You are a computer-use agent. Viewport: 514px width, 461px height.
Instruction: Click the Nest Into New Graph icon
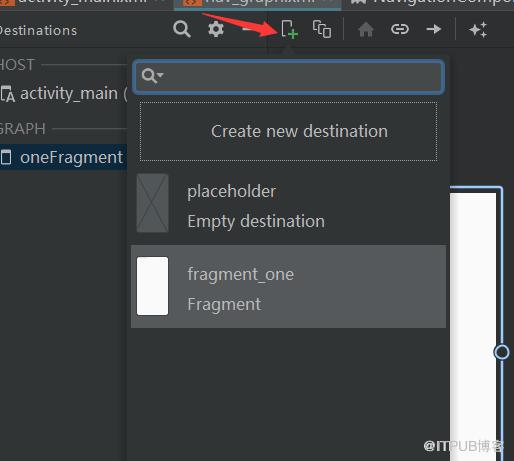tap(322, 29)
